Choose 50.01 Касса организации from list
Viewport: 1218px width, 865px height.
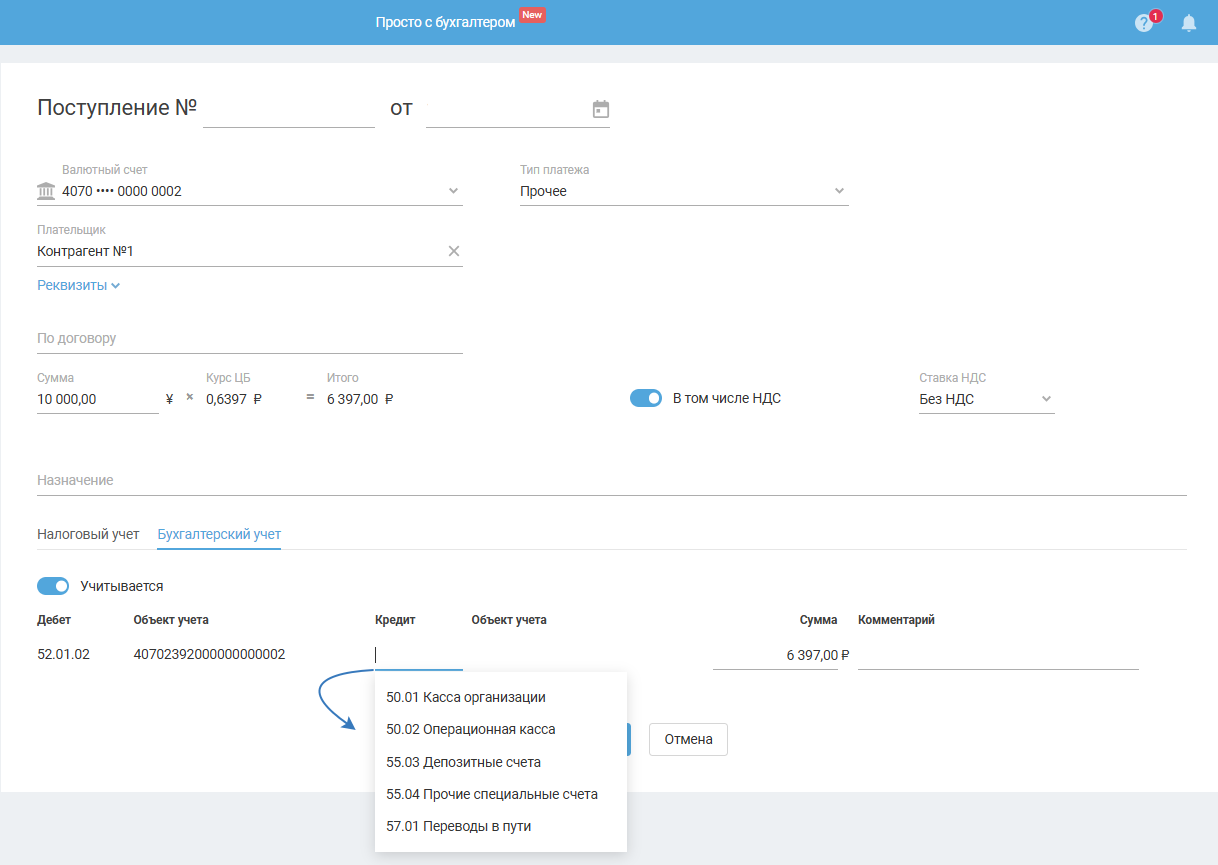[x=466, y=697]
